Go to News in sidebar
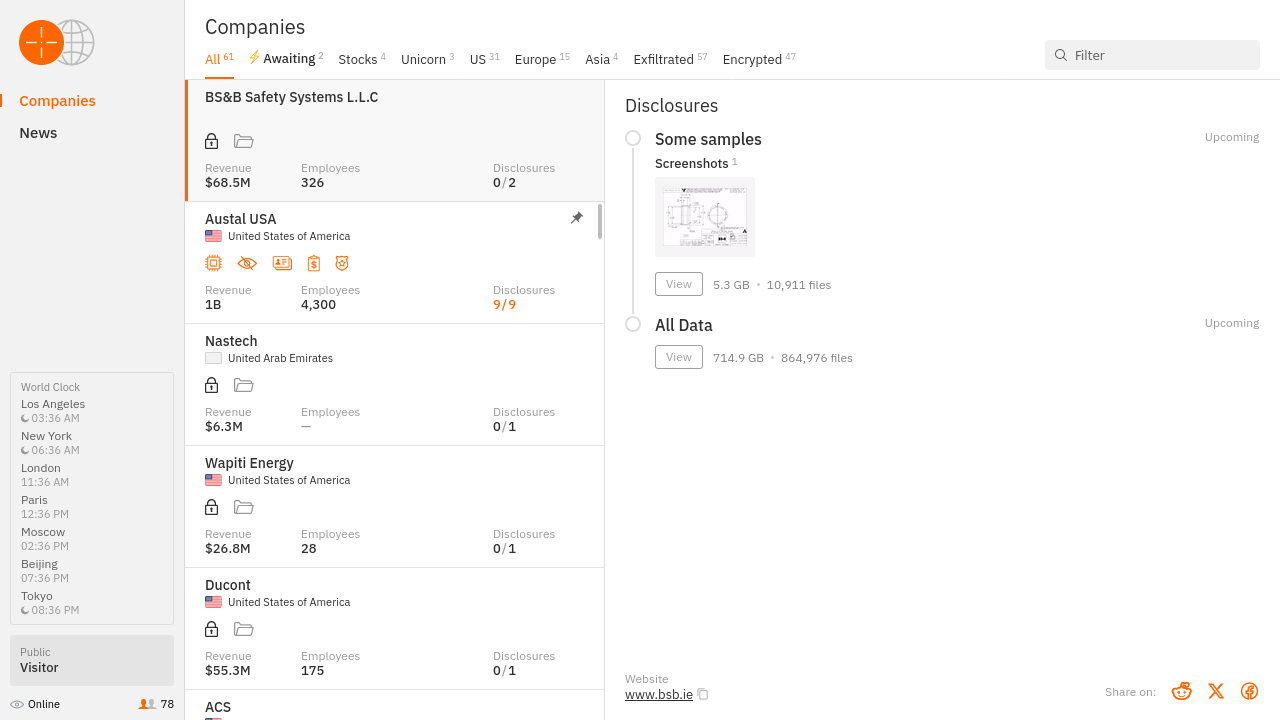Image resolution: width=1280 pixels, height=720 pixels. click(x=38, y=133)
